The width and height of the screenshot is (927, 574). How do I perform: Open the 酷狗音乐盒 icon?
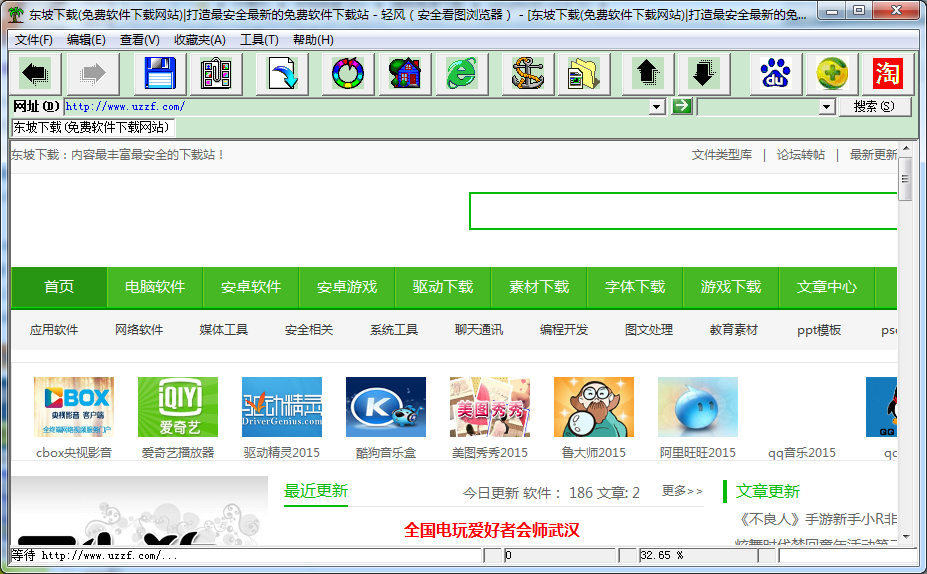(385, 407)
